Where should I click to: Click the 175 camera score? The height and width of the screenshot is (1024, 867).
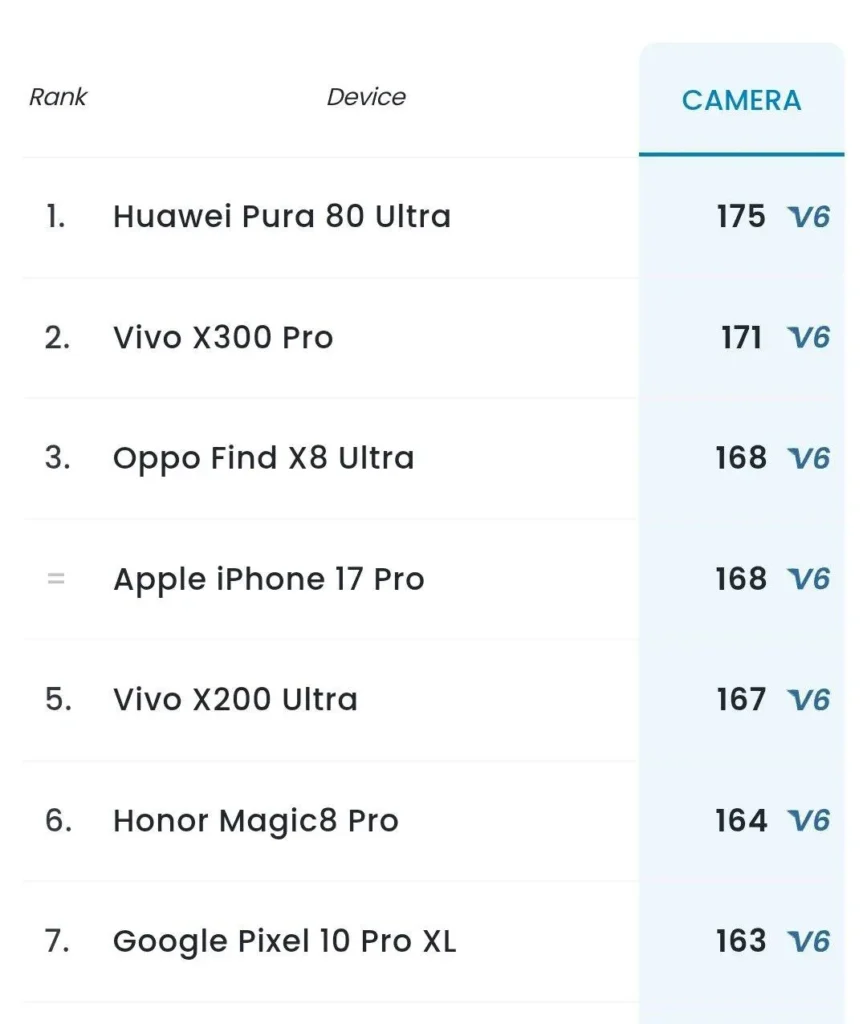(x=740, y=217)
